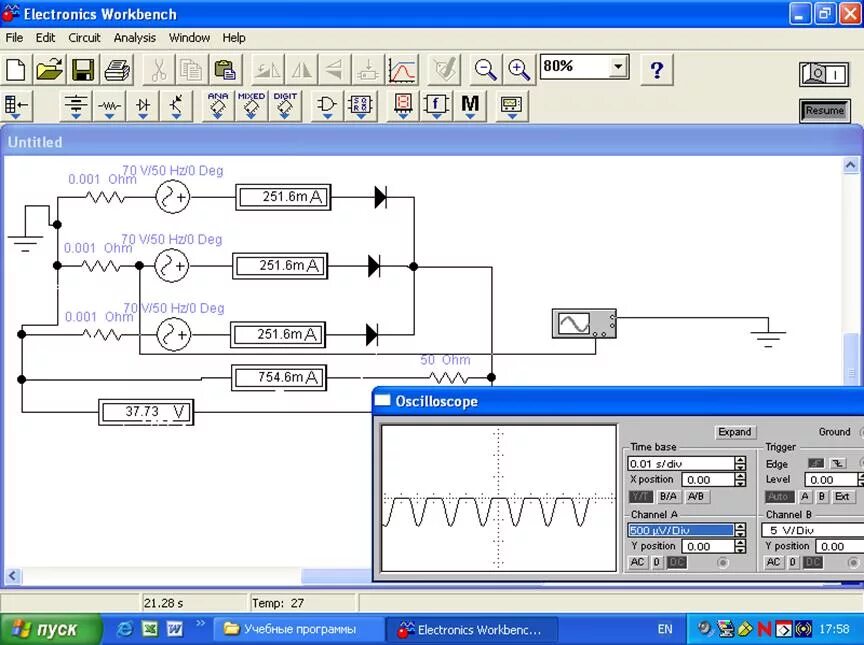Set Channel A coupling to 0

click(656, 562)
